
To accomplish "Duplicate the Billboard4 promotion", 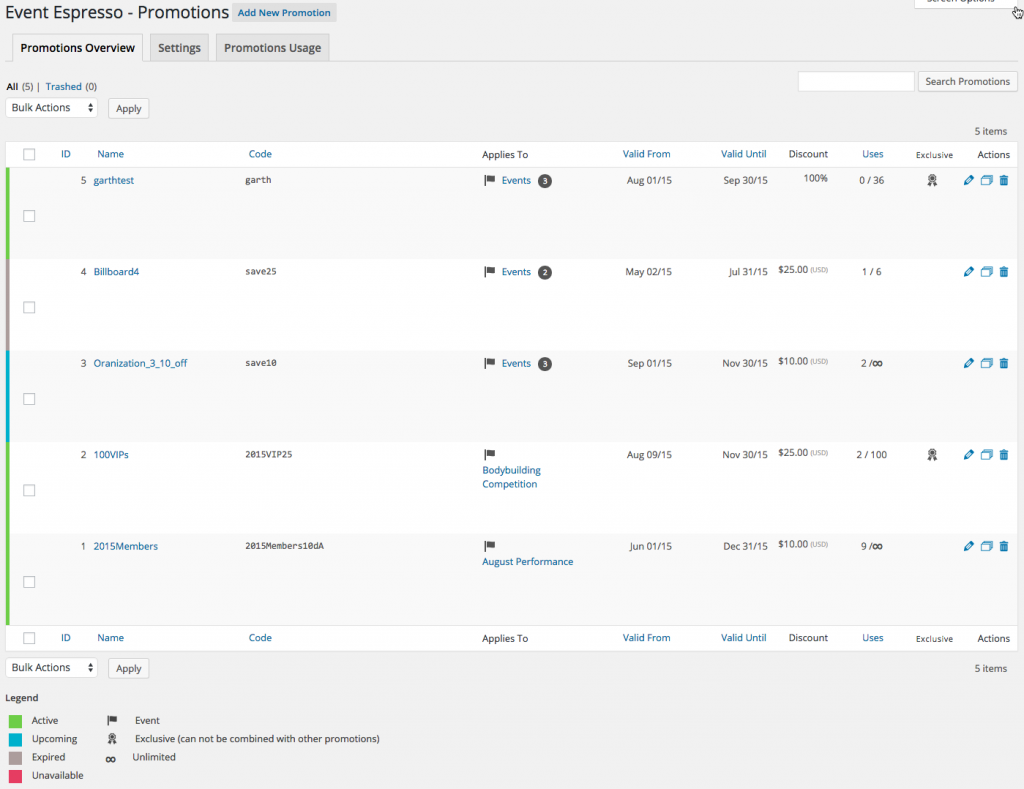I will click(987, 272).
